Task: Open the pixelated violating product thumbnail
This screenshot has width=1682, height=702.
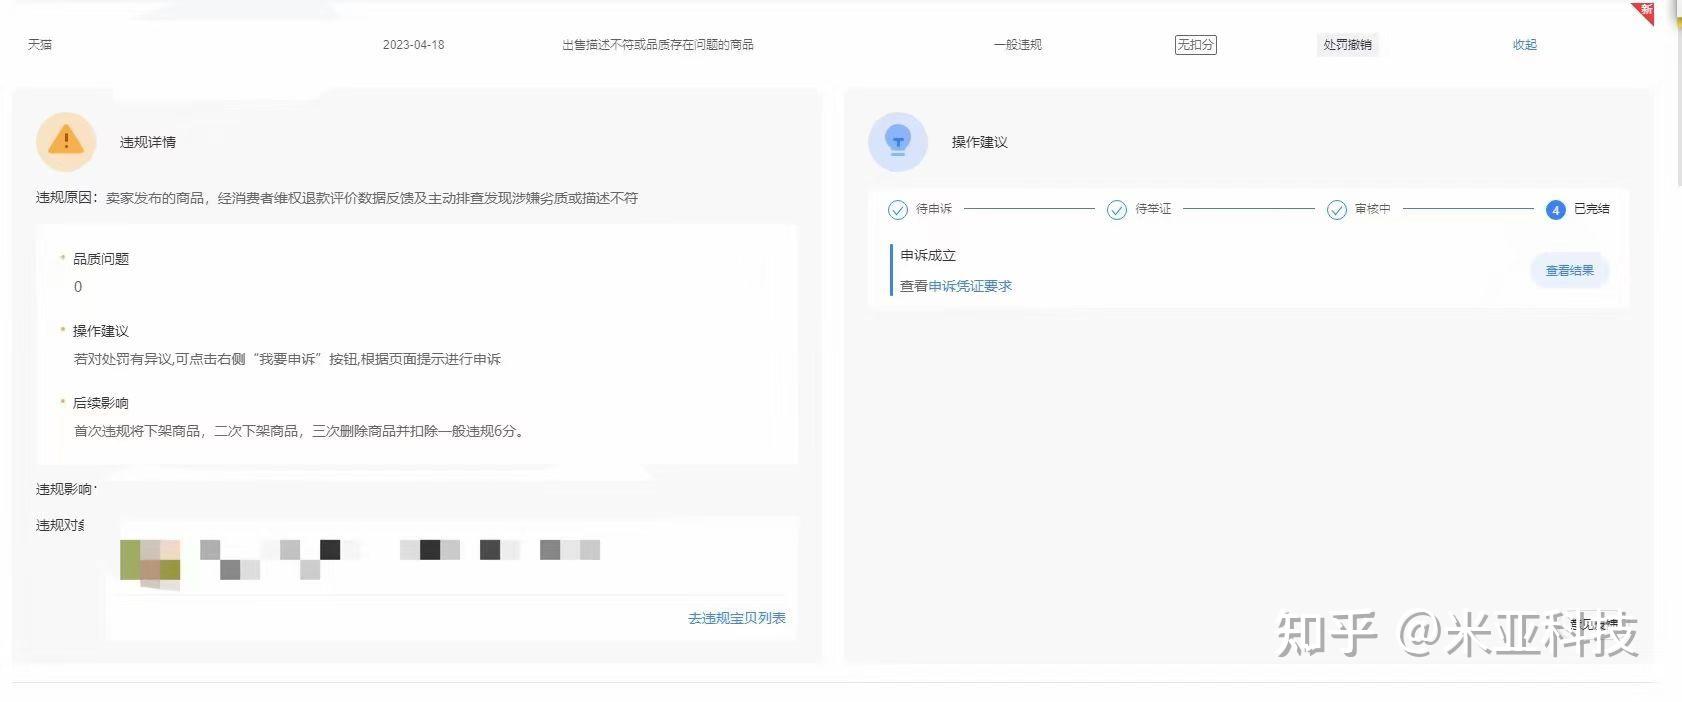Action: point(150,561)
